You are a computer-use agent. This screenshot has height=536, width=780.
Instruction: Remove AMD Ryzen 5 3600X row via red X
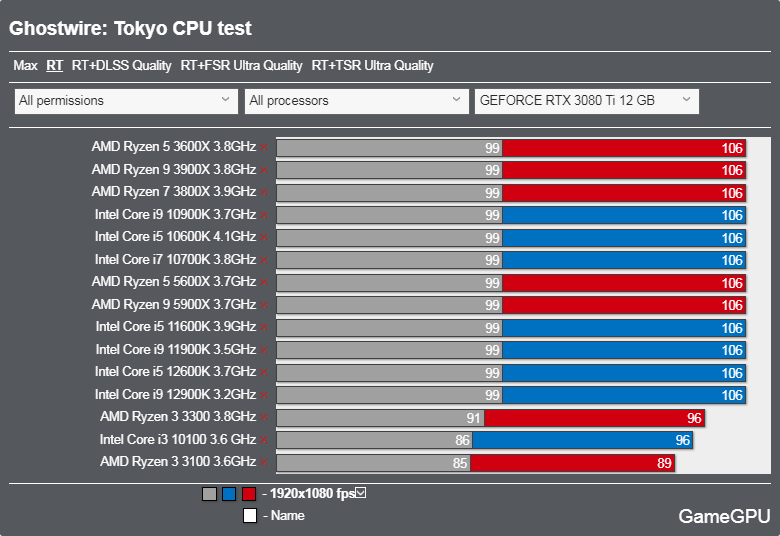pos(264,147)
